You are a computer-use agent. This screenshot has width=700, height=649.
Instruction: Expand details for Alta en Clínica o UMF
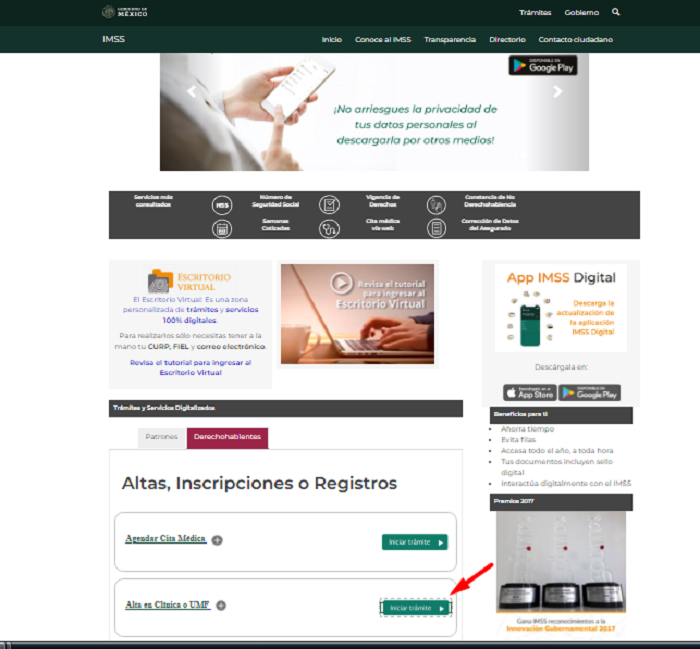coord(221,605)
